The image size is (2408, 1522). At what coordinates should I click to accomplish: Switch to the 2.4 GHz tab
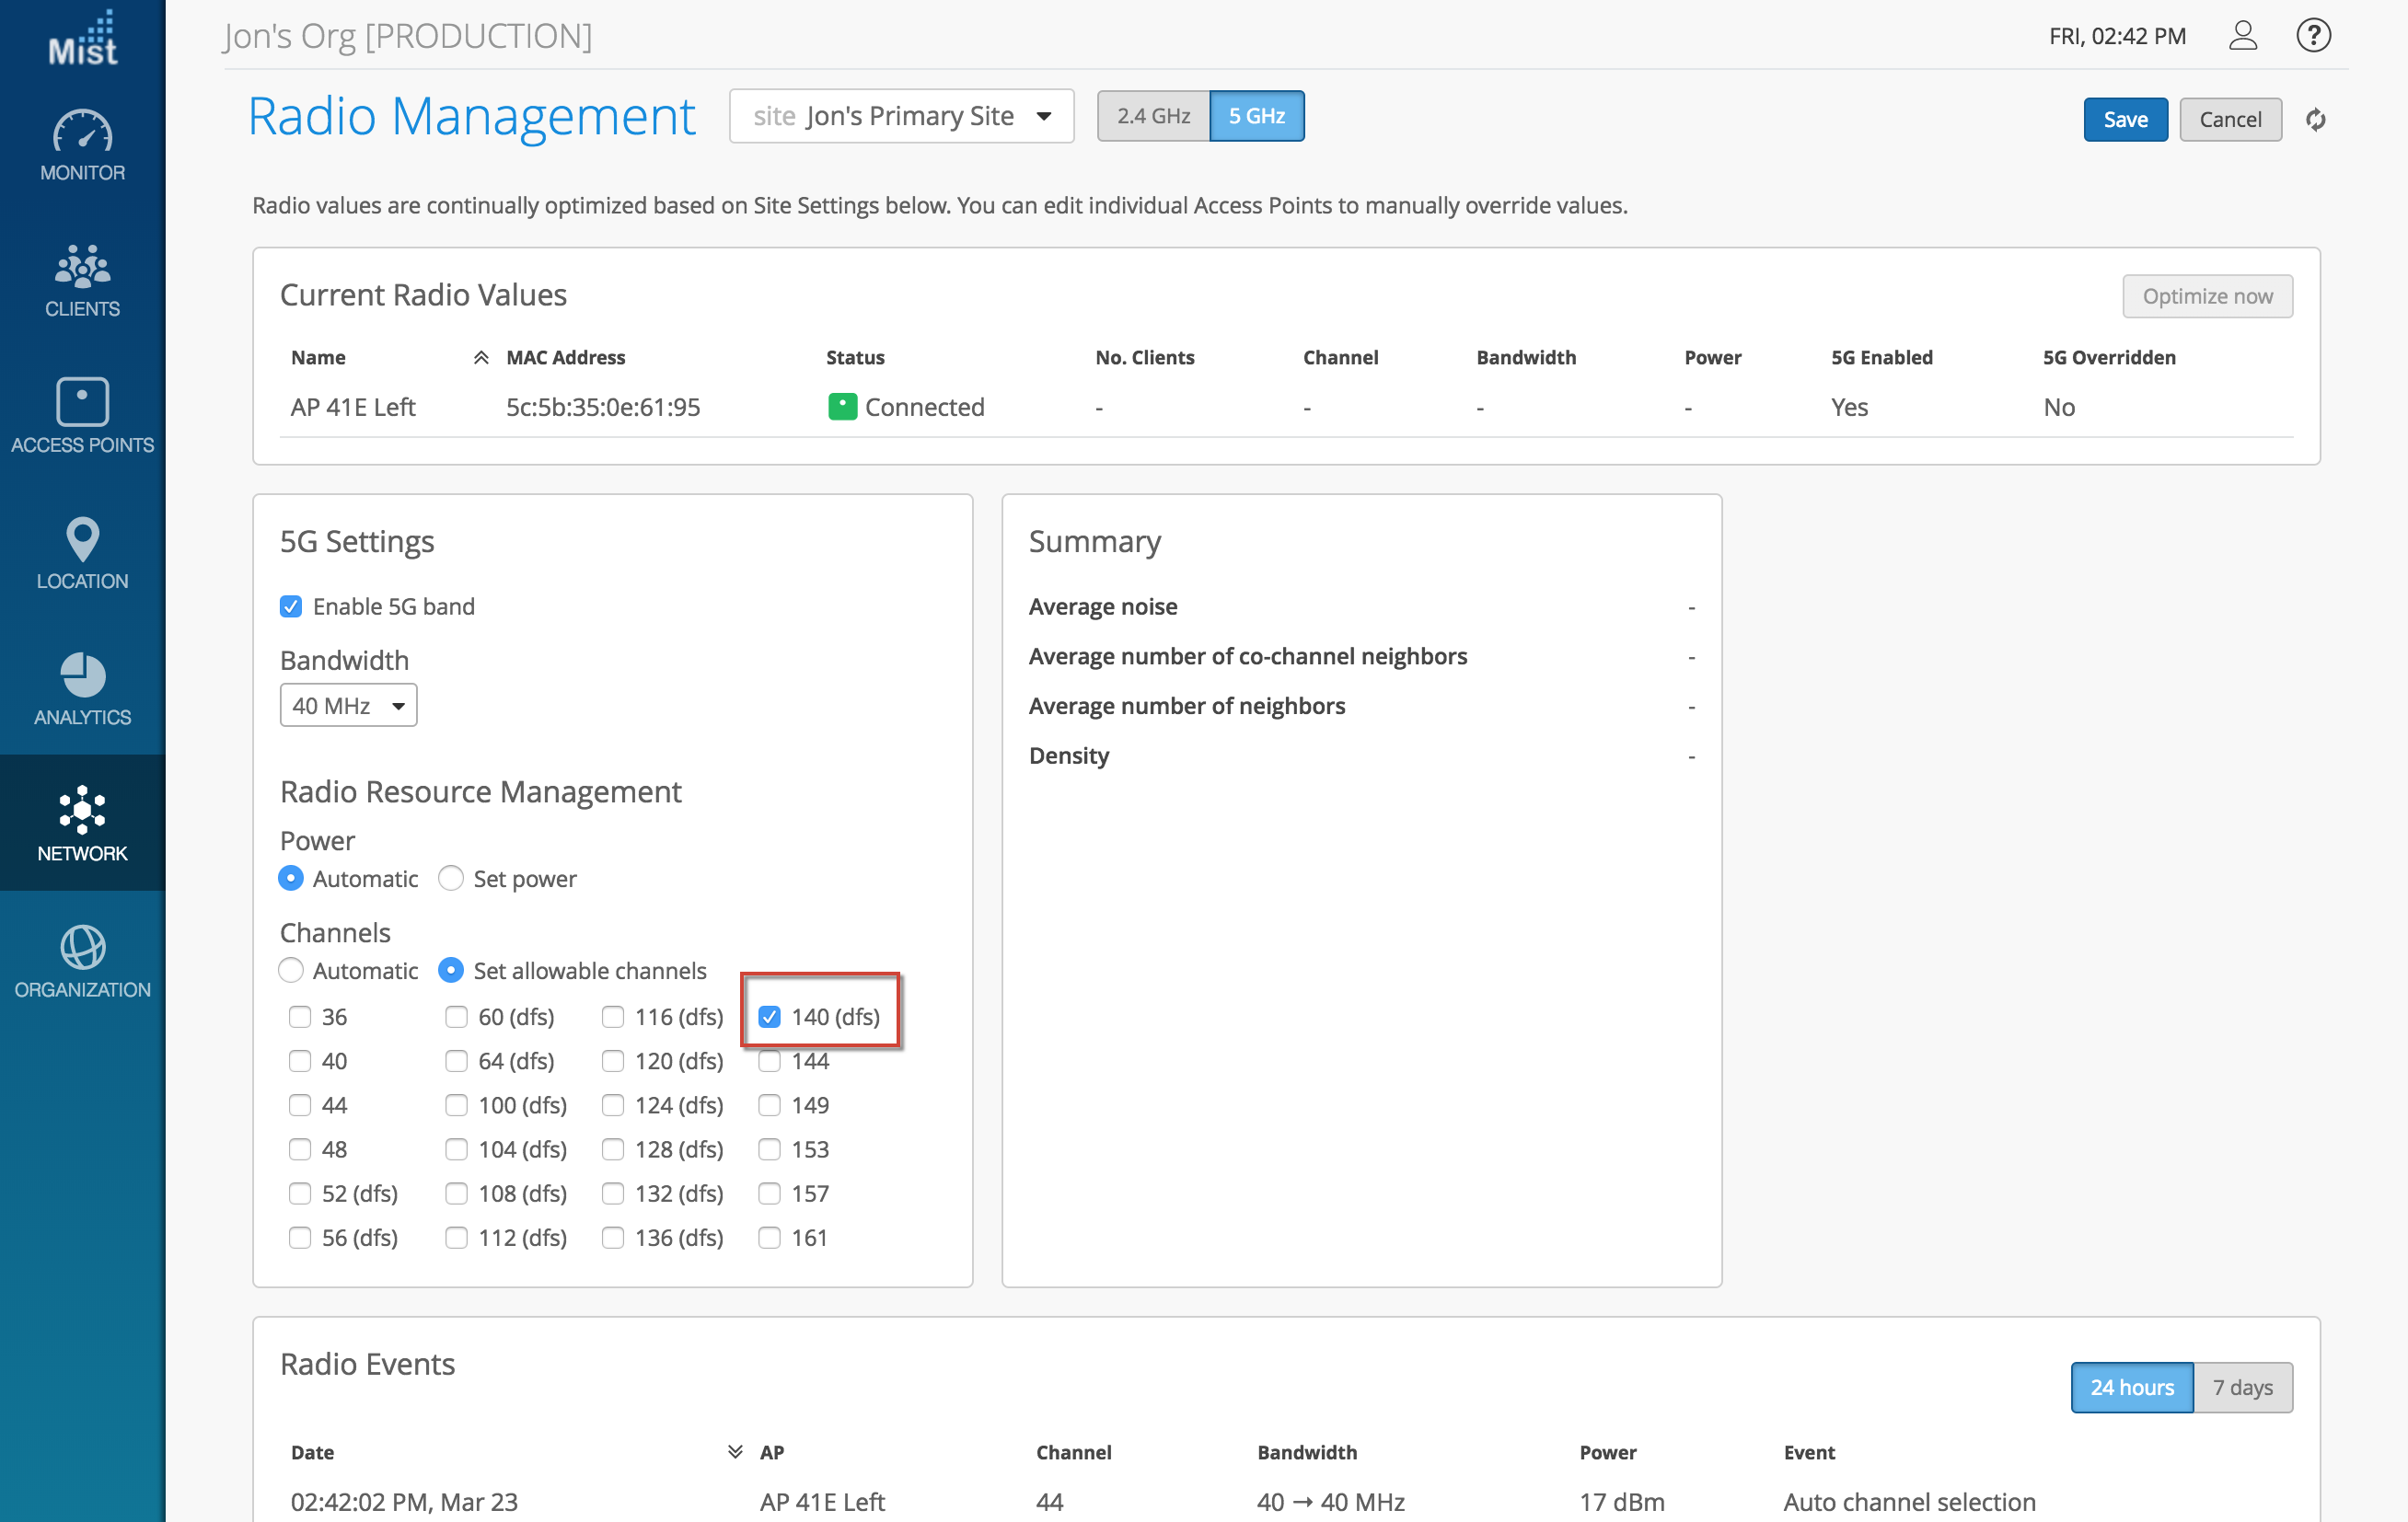(1153, 116)
